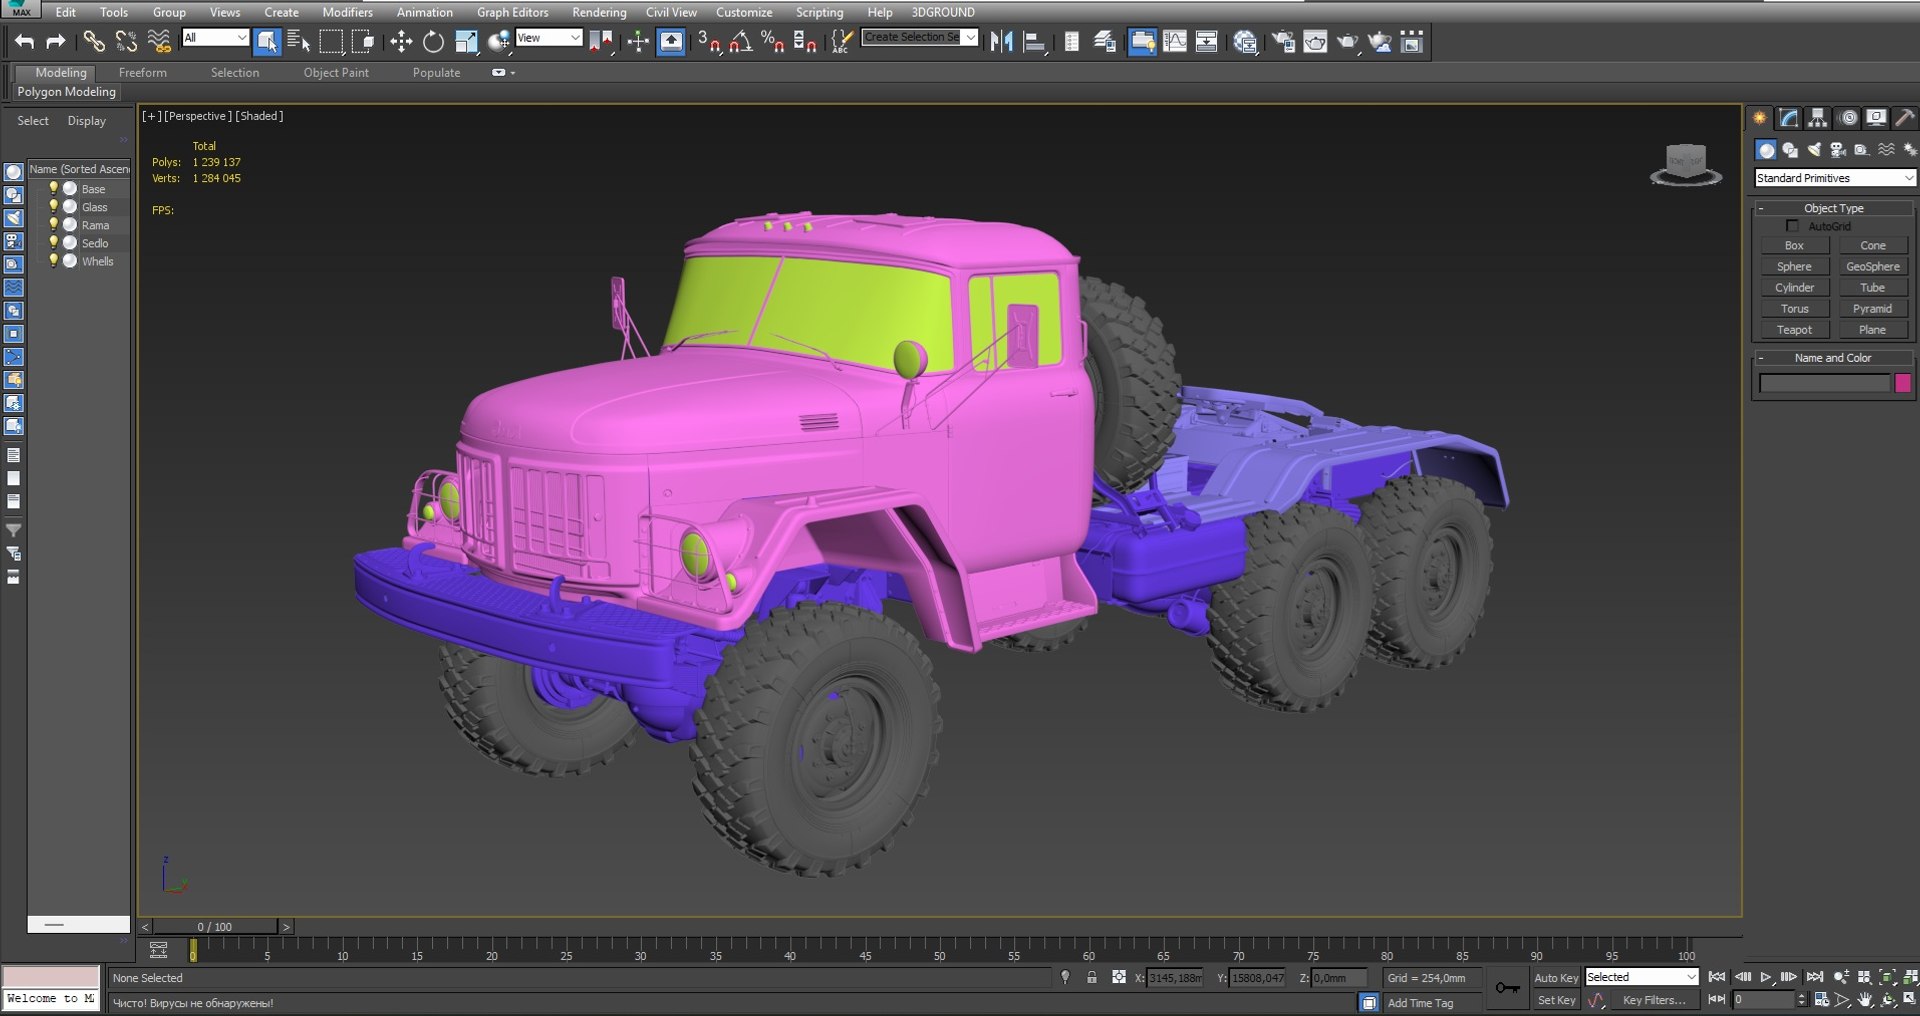This screenshot has height=1016, width=1920.
Task: Toggle lightbulb visibility of Whells layer
Action: (54, 260)
